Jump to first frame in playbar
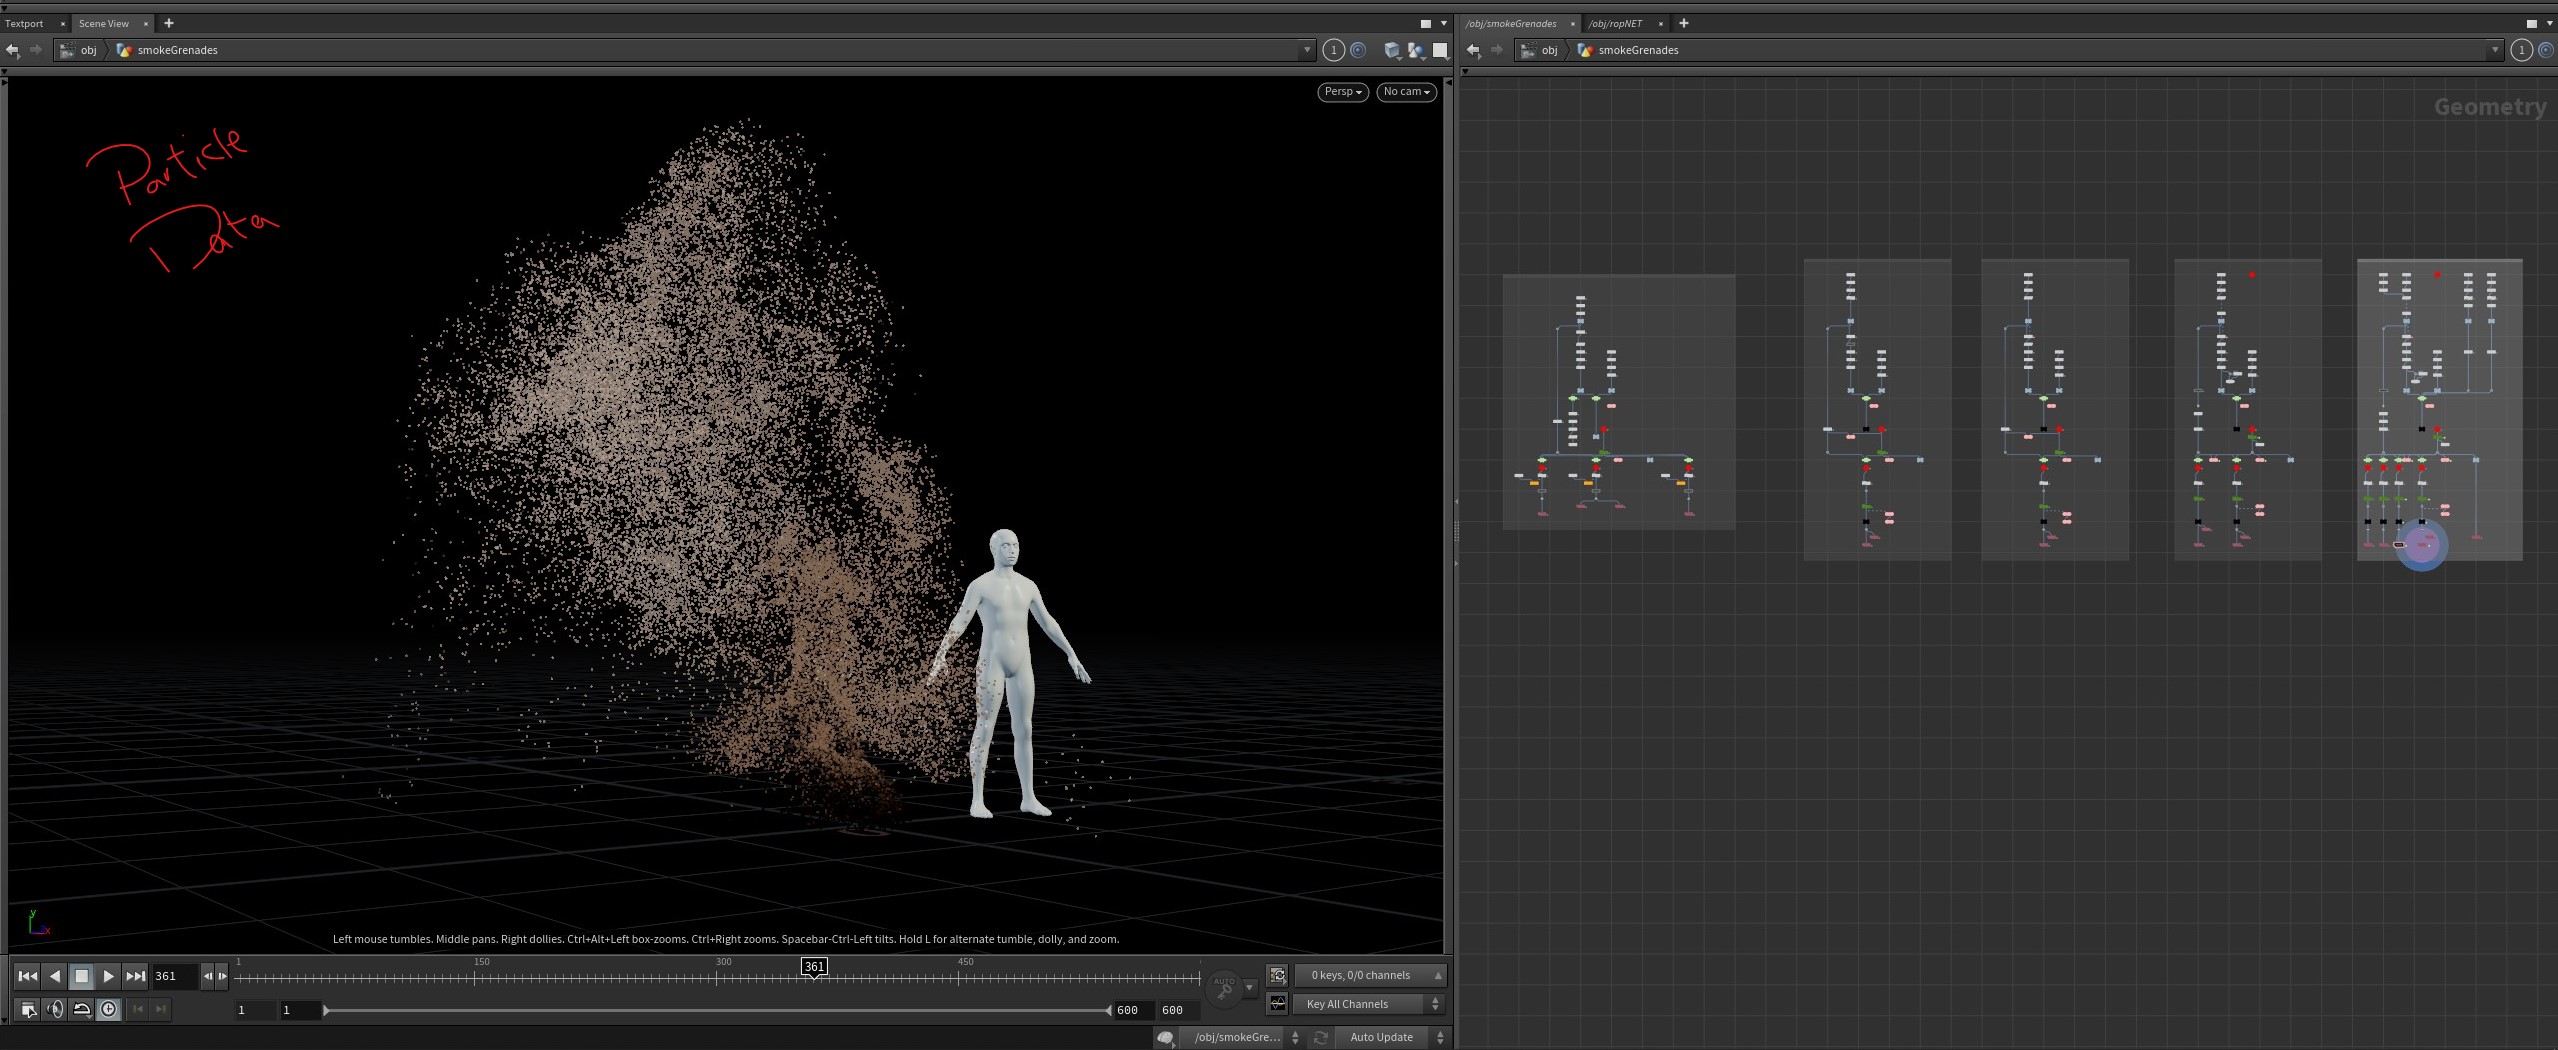Viewport: 2558px width, 1050px height. pos(28,976)
